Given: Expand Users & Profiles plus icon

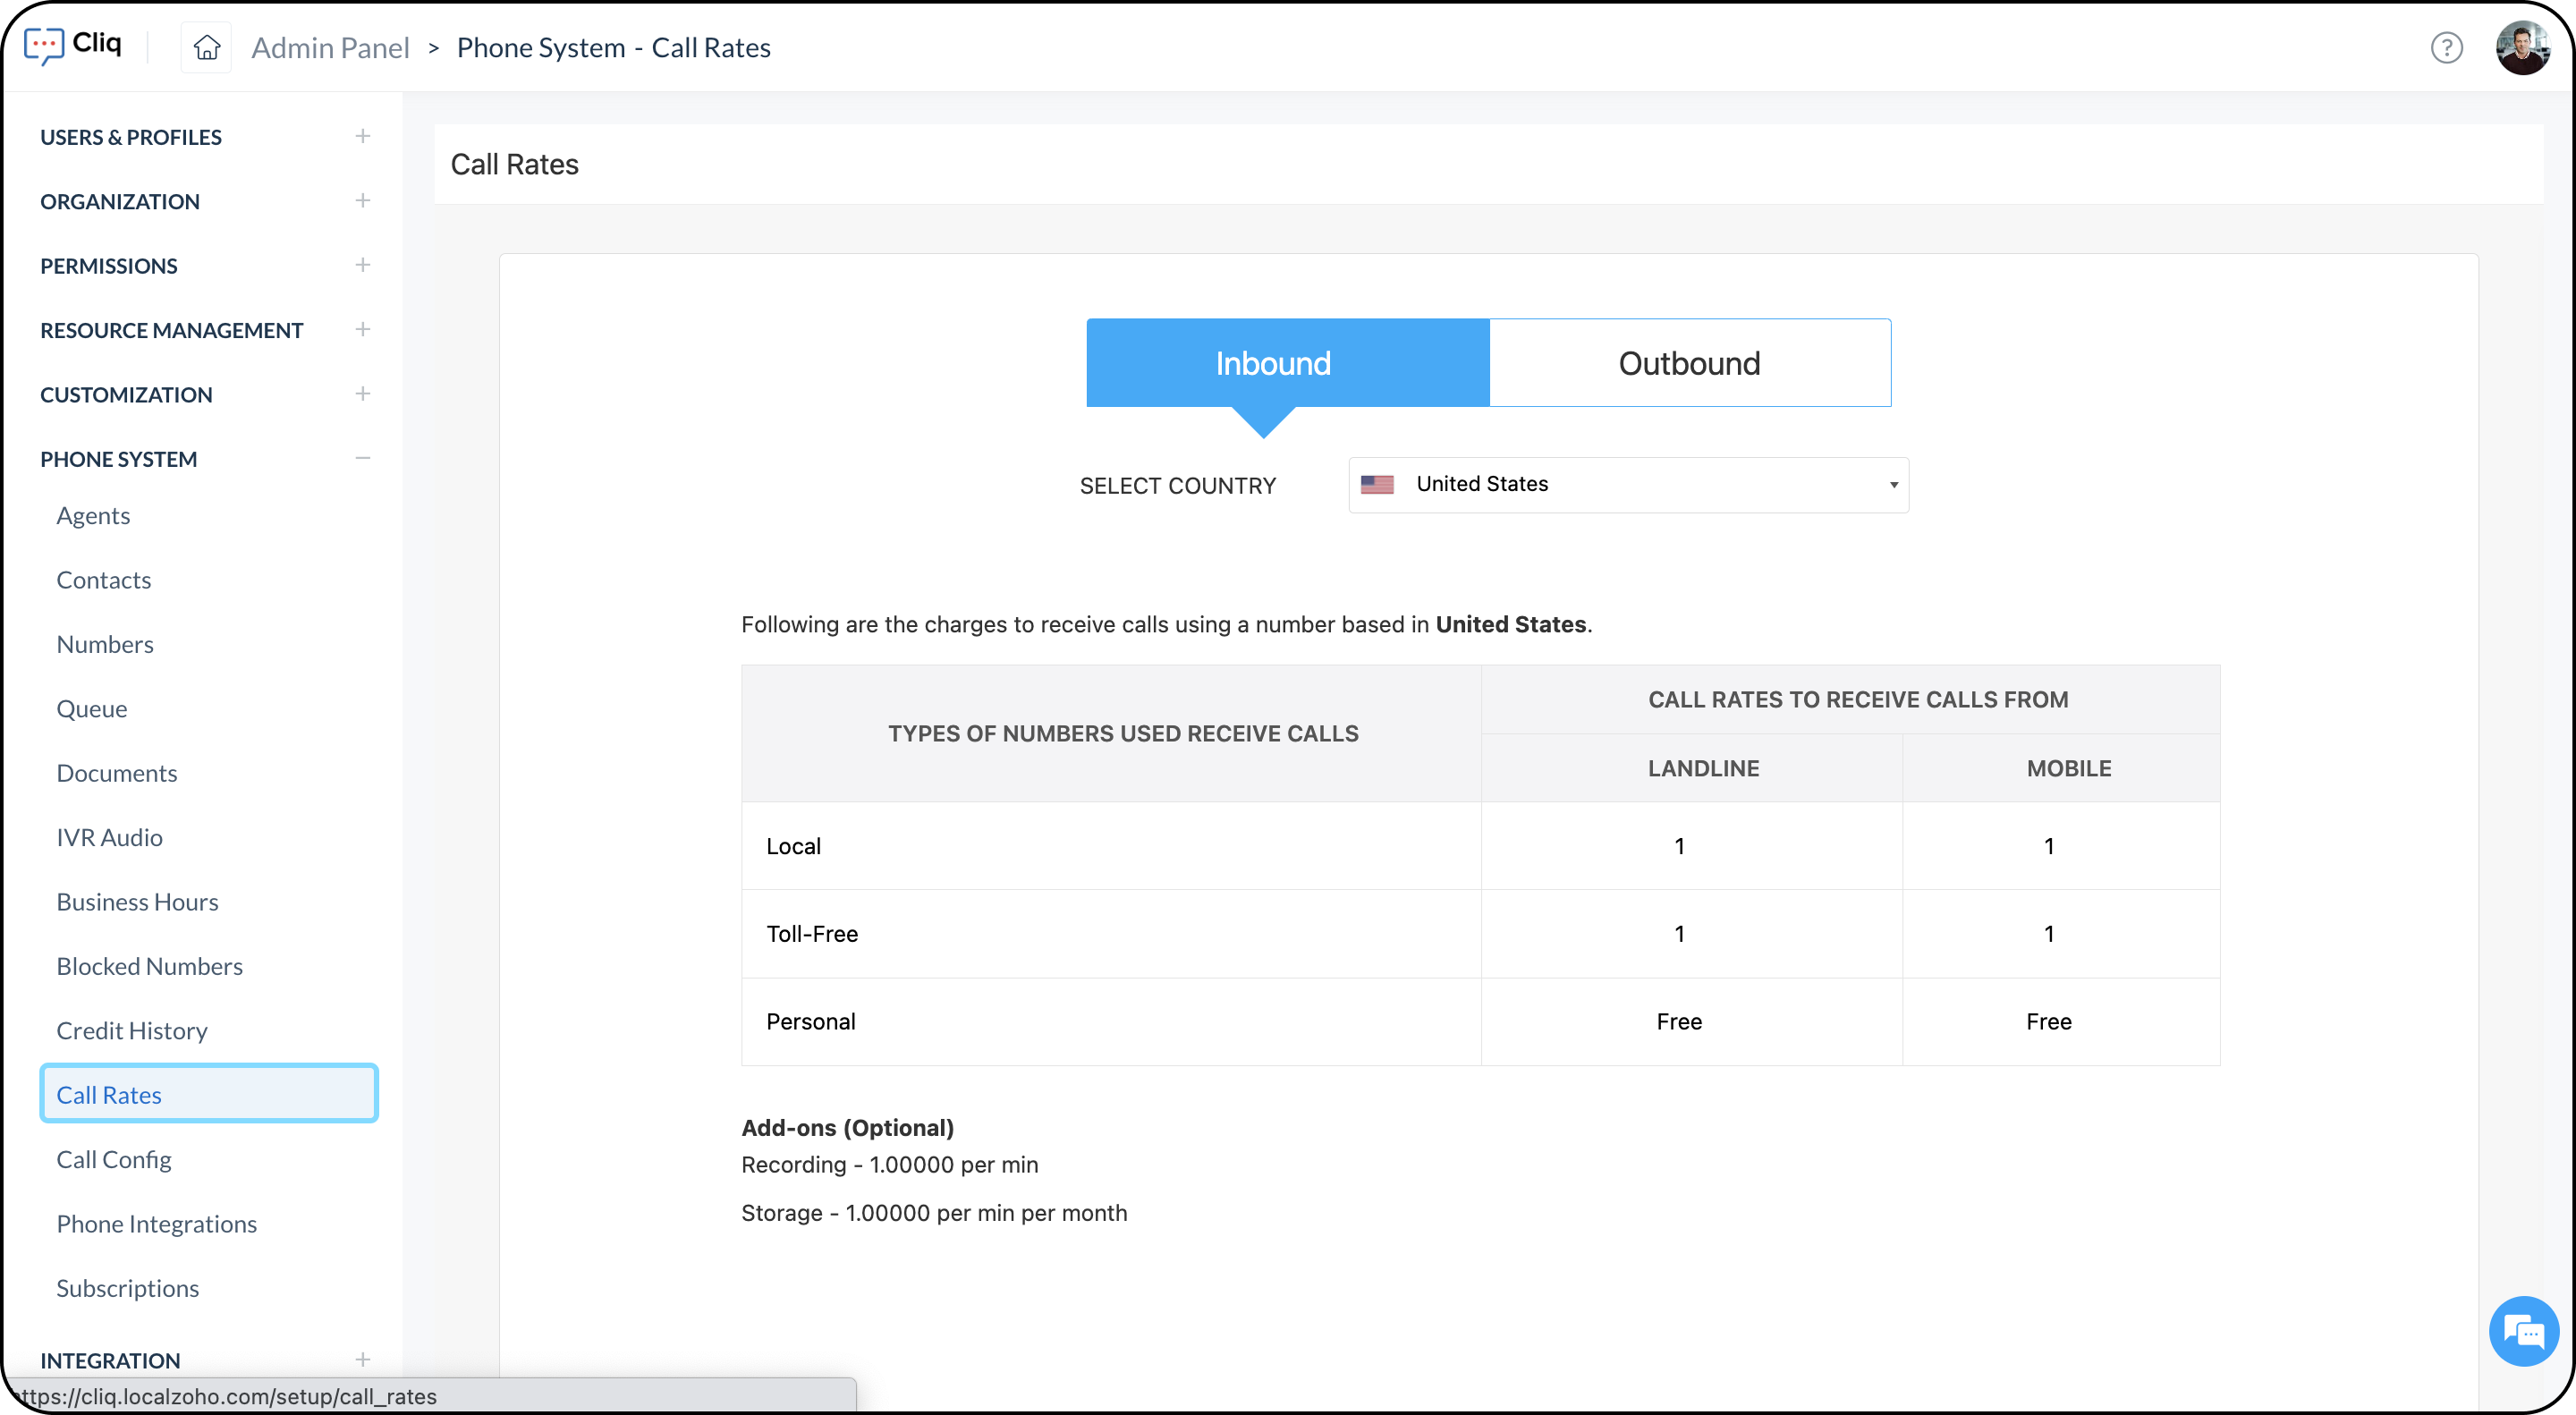Looking at the screenshot, I should (x=362, y=136).
